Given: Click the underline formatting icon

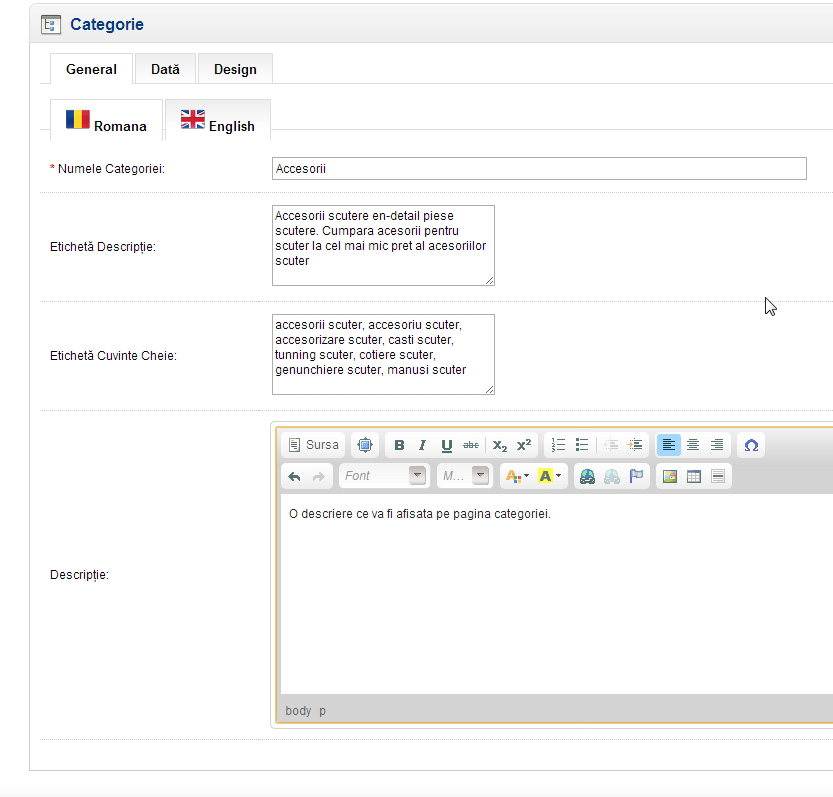Looking at the screenshot, I should pos(447,446).
